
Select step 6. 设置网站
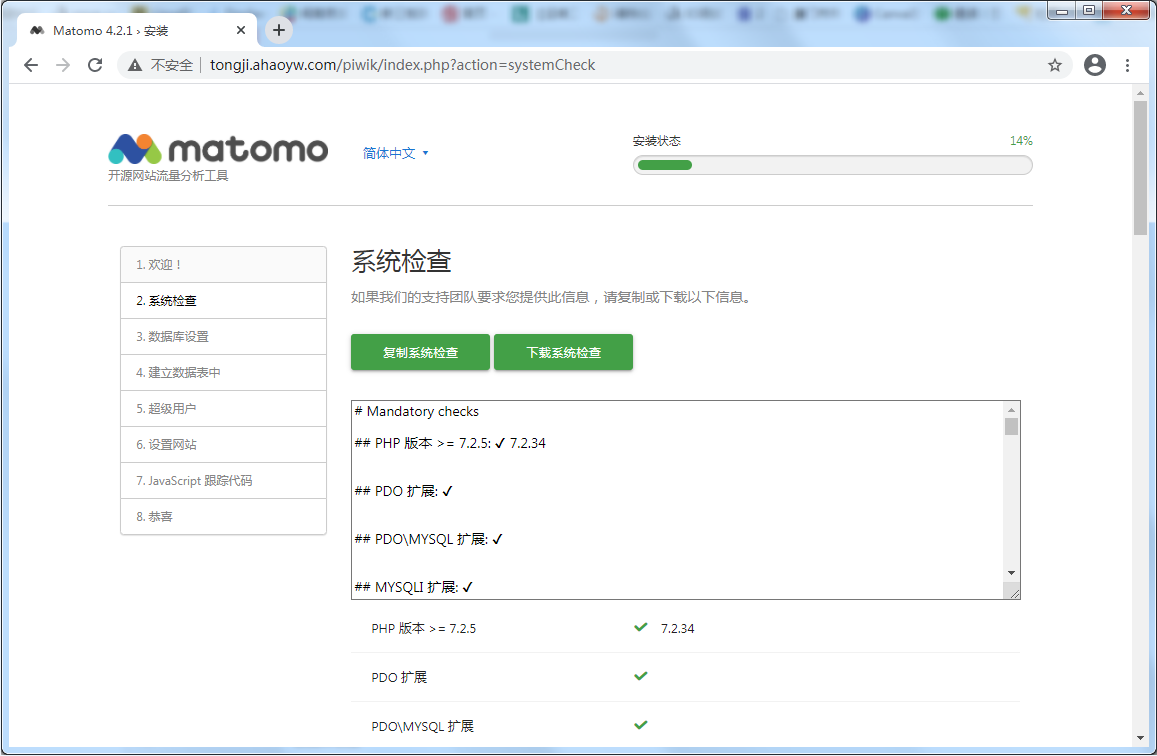coord(224,445)
